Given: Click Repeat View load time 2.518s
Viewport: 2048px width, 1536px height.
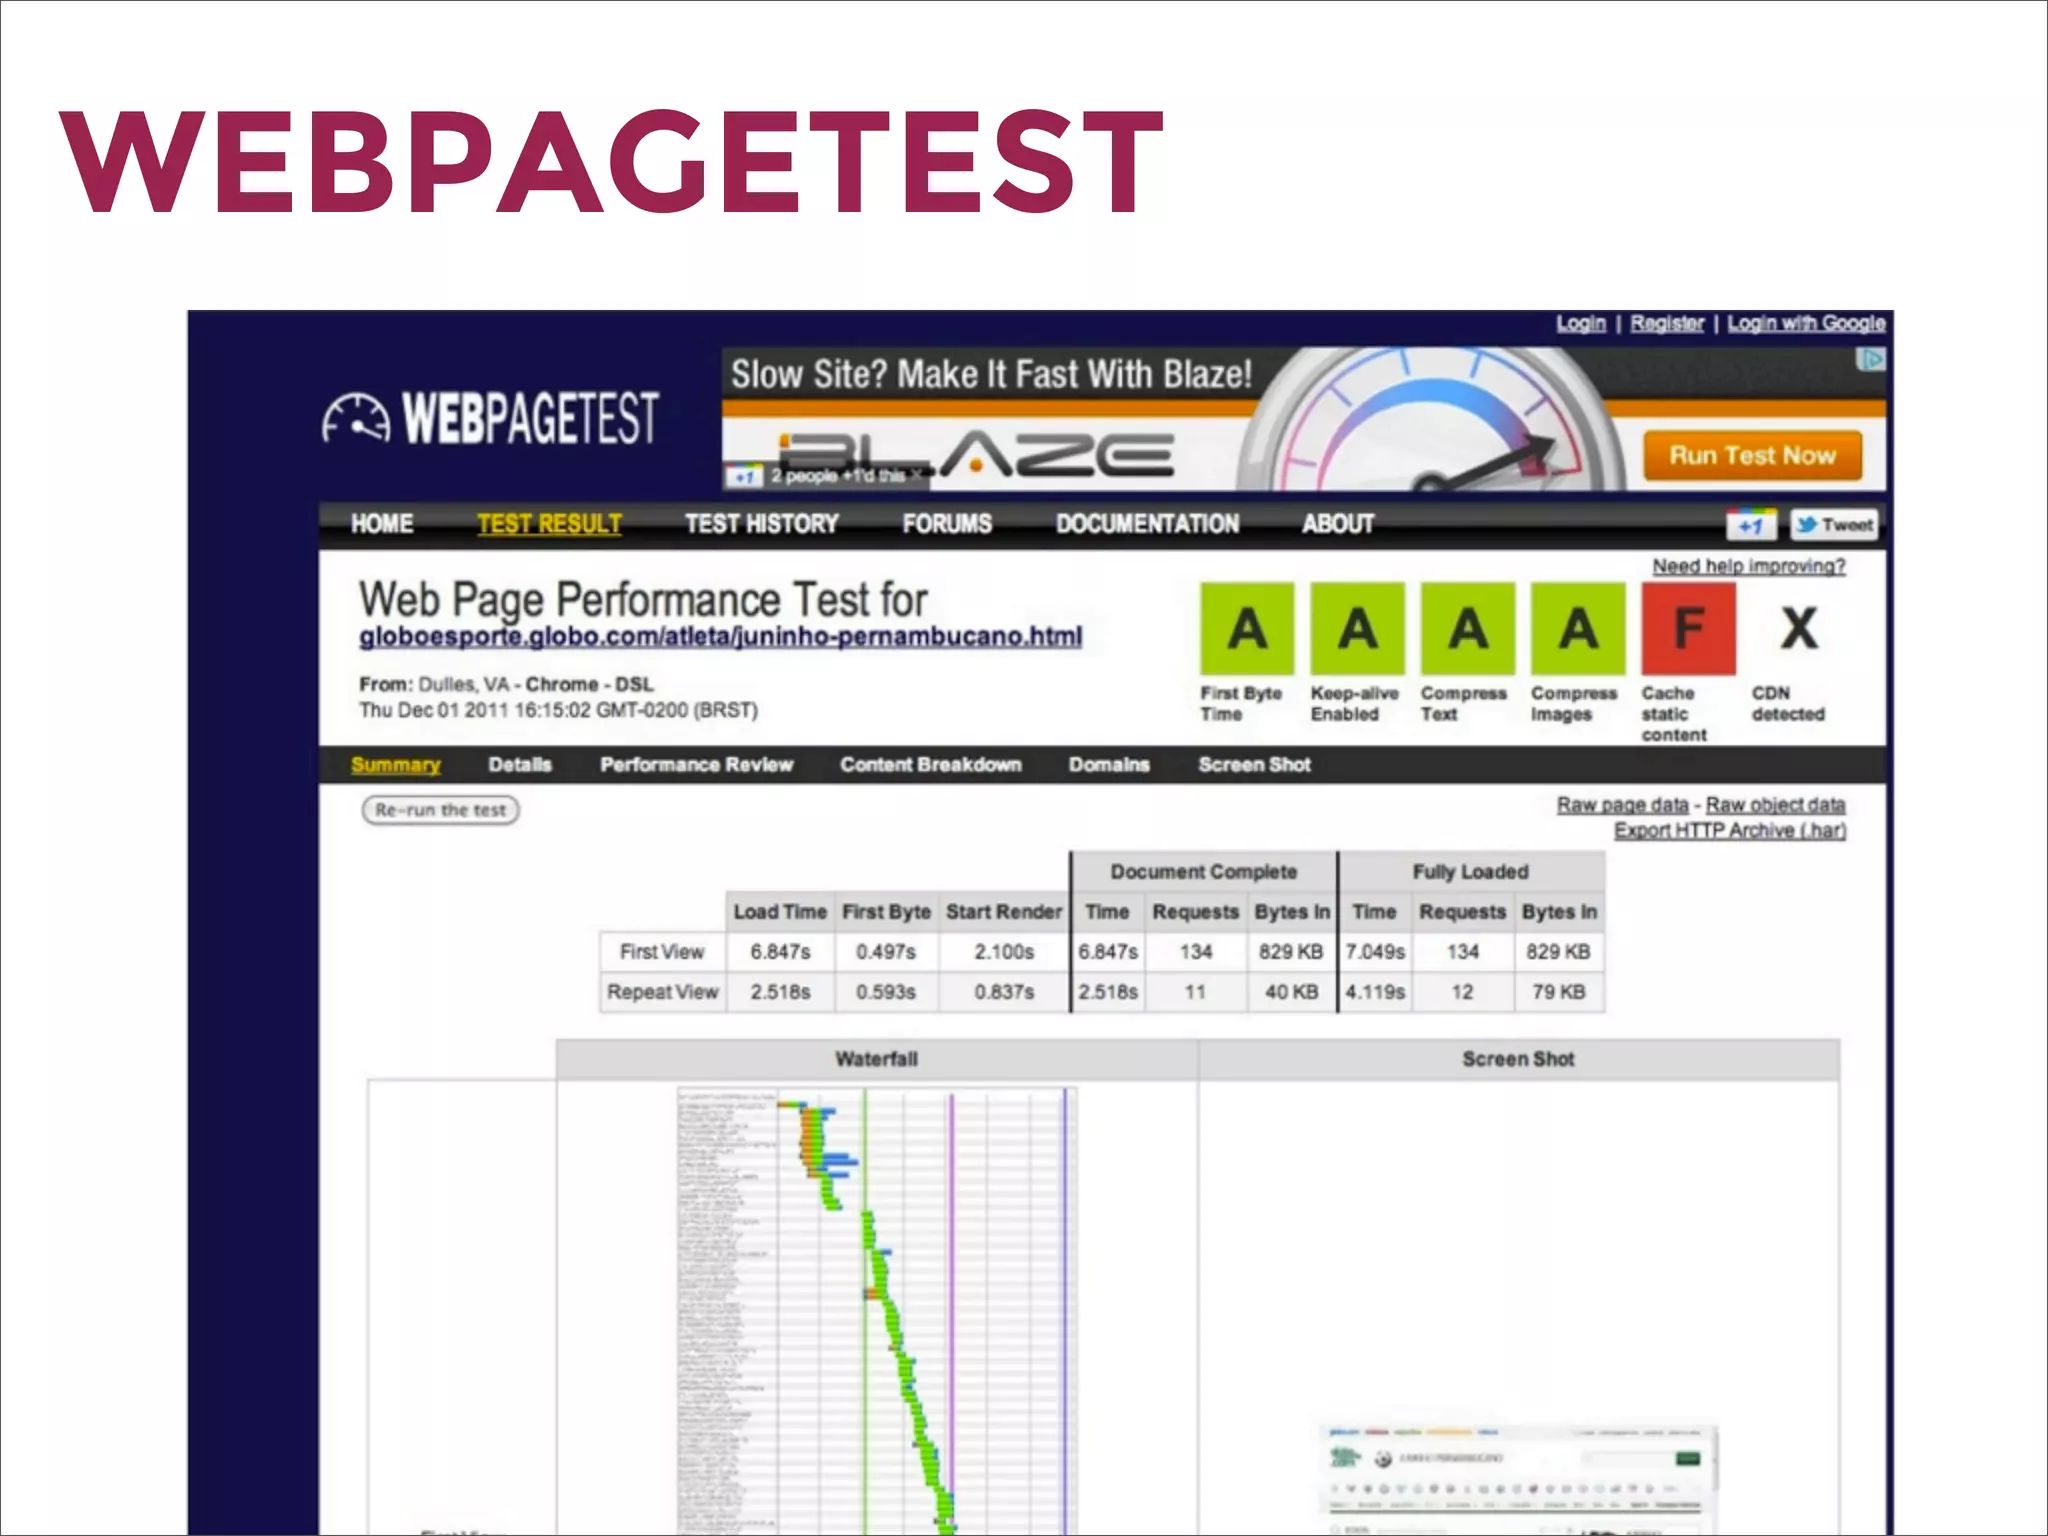Looking at the screenshot, I should pyautogui.click(x=780, y=992).
